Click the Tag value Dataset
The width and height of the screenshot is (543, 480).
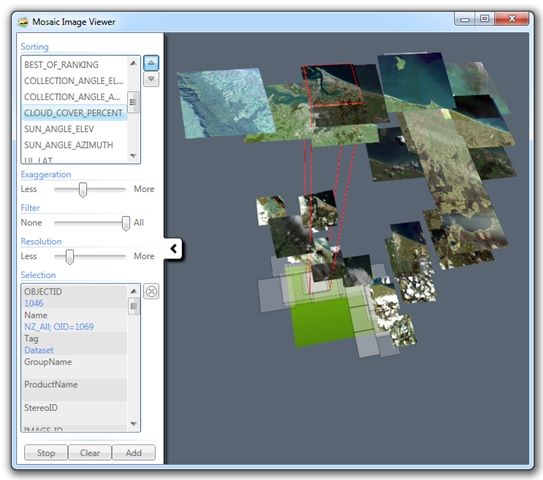tap(39, 350)
